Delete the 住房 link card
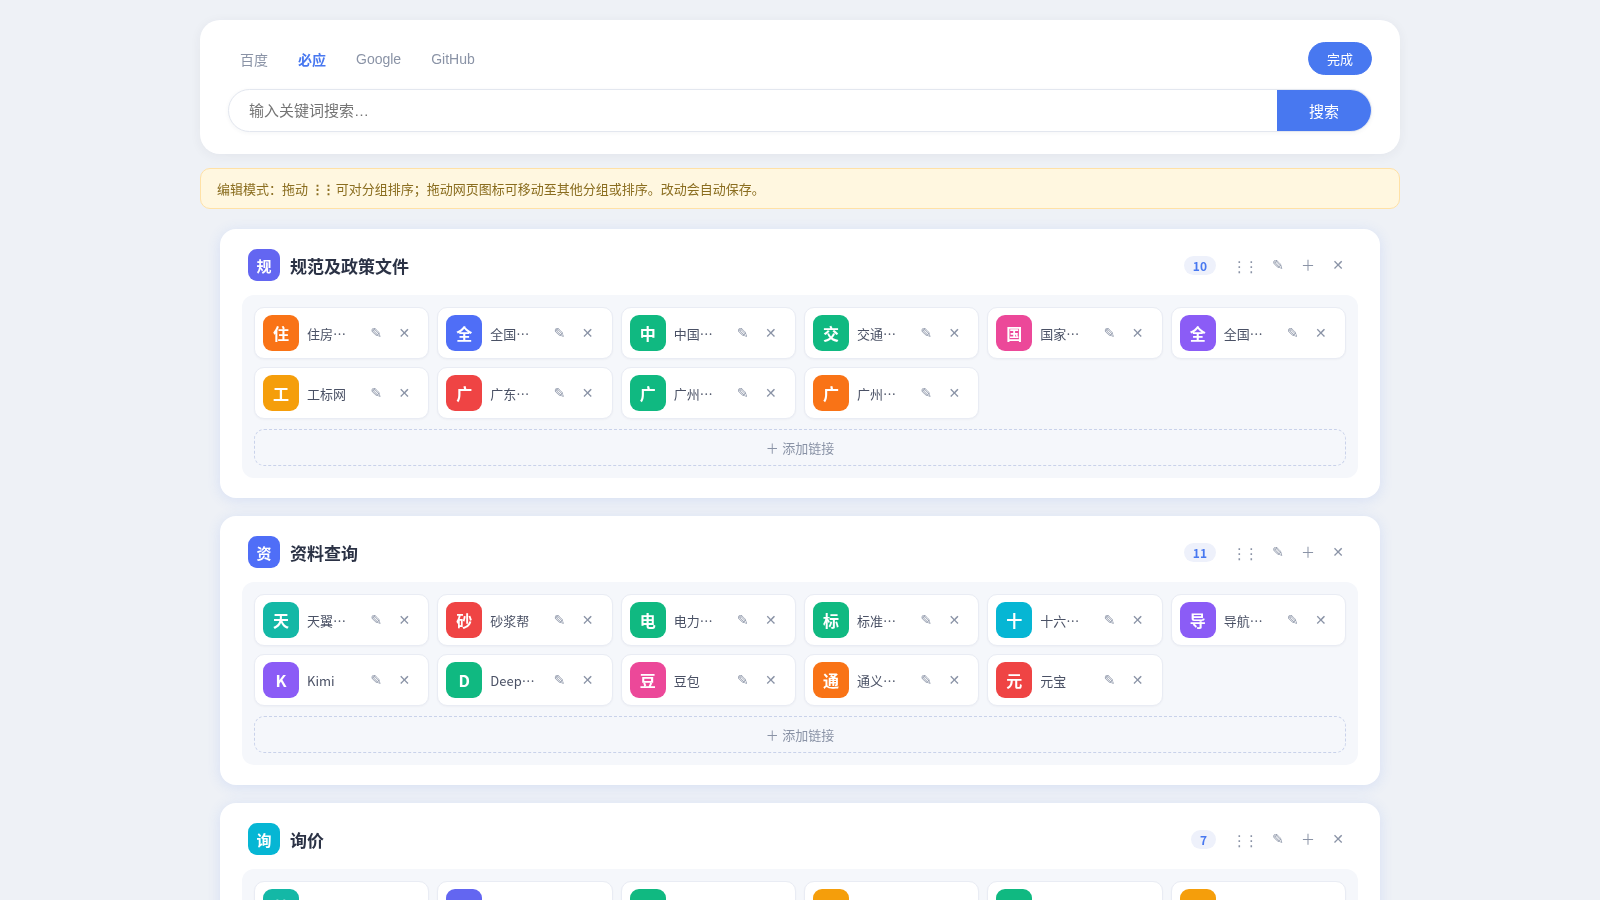 click(x=404, y=333)
